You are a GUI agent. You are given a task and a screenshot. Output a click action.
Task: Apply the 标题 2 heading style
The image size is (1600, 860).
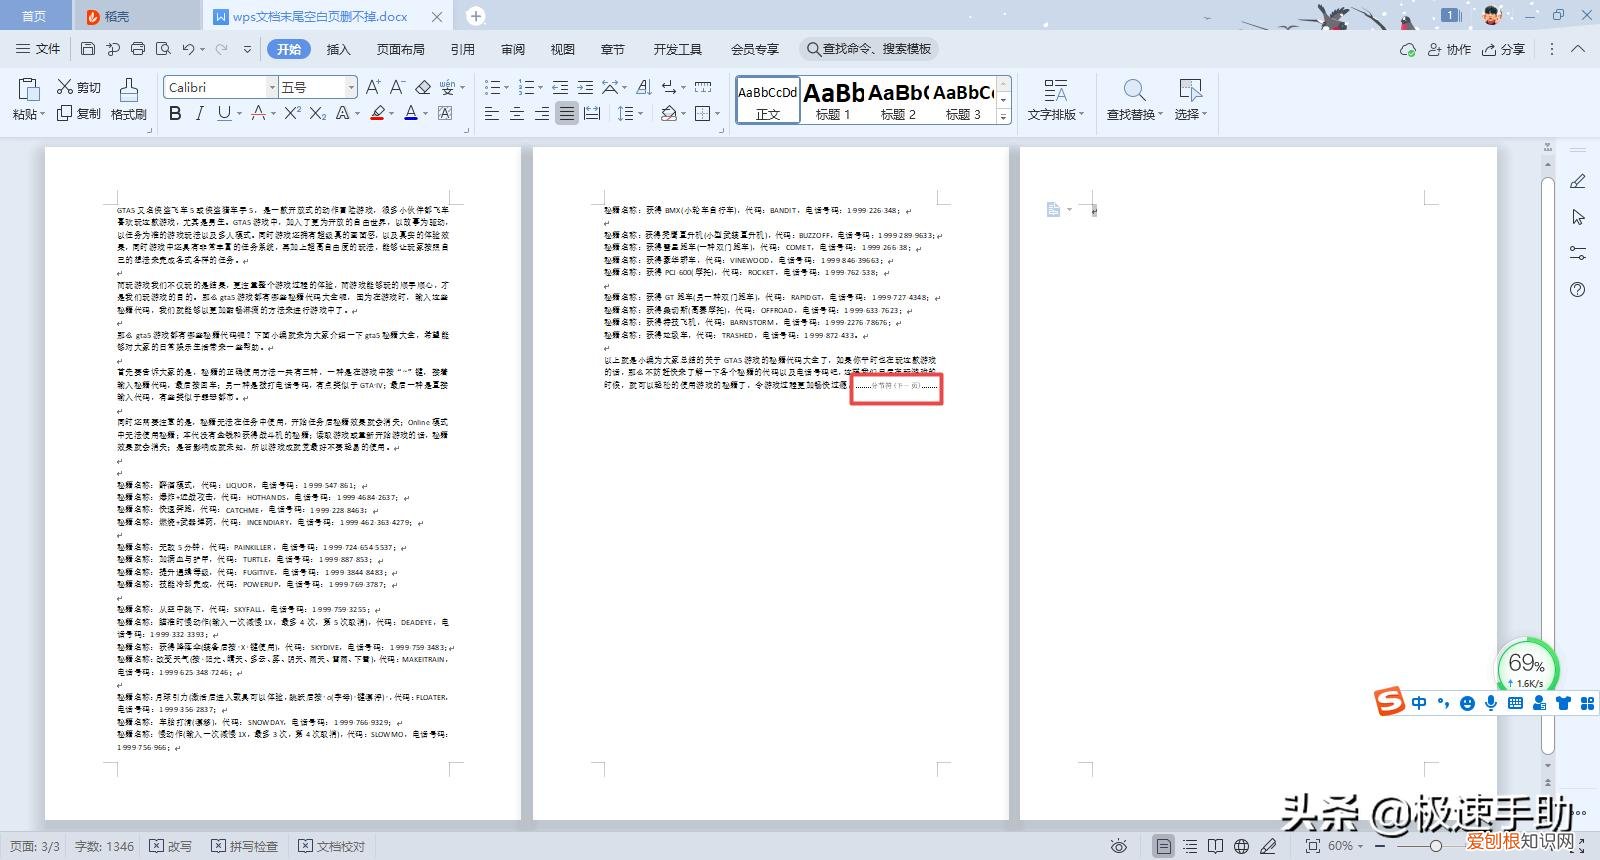click(898, 100)
